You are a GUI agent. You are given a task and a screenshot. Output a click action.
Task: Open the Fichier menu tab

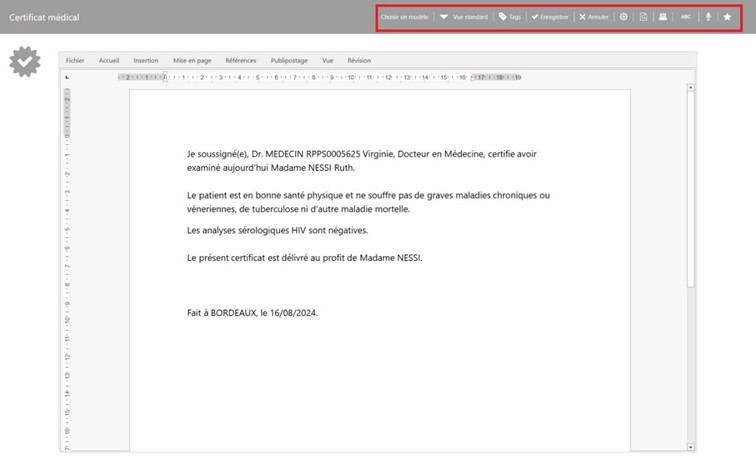click(75, 60)
